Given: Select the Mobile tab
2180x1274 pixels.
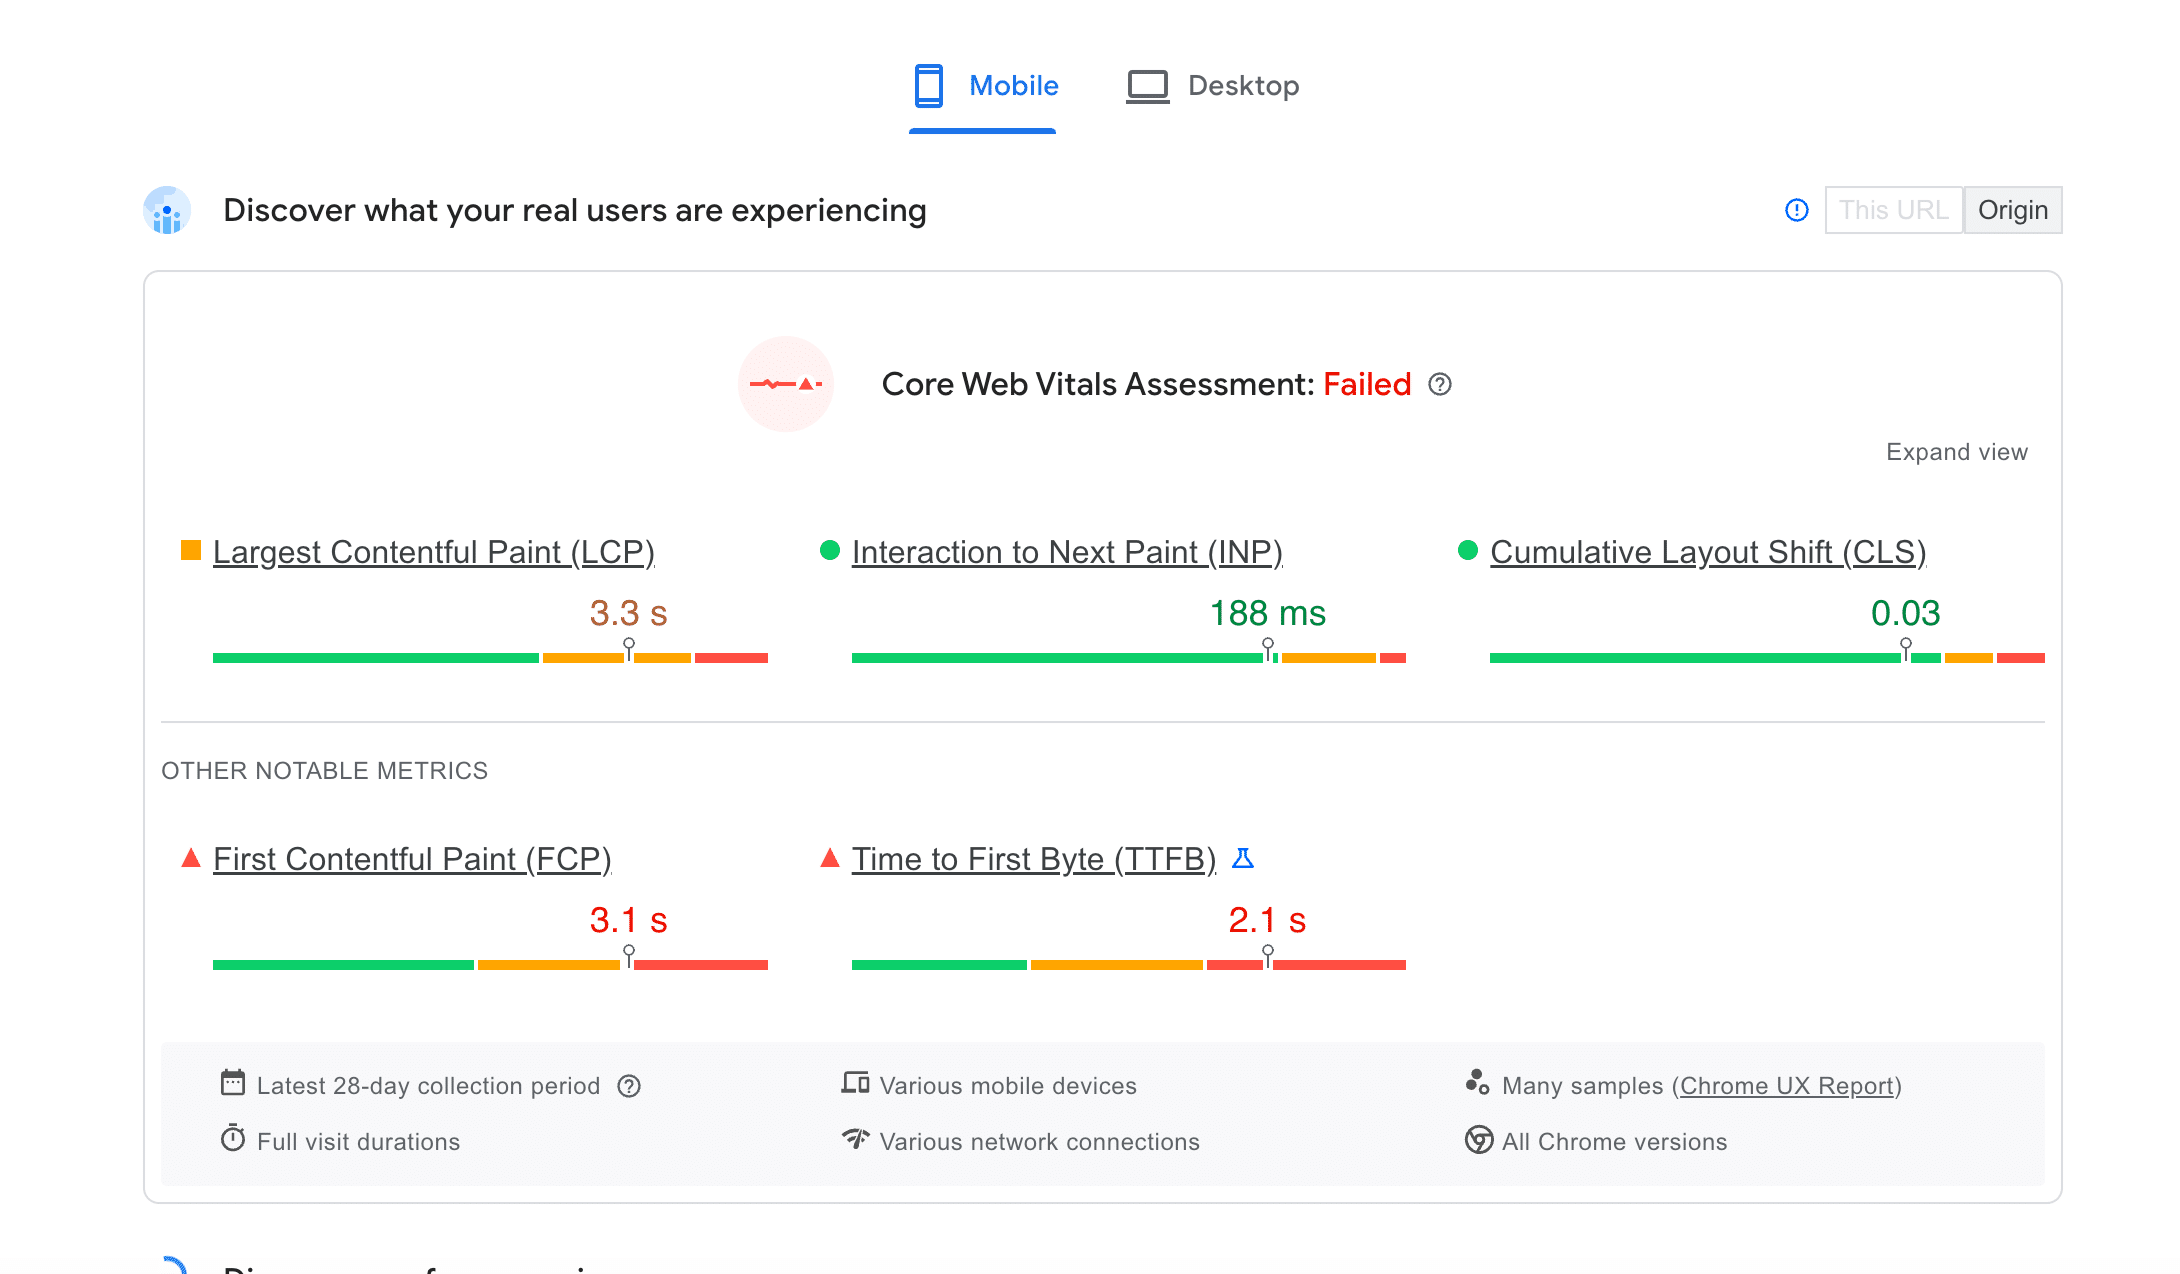Looking at the screenshot, I should (x=982, y=83).
